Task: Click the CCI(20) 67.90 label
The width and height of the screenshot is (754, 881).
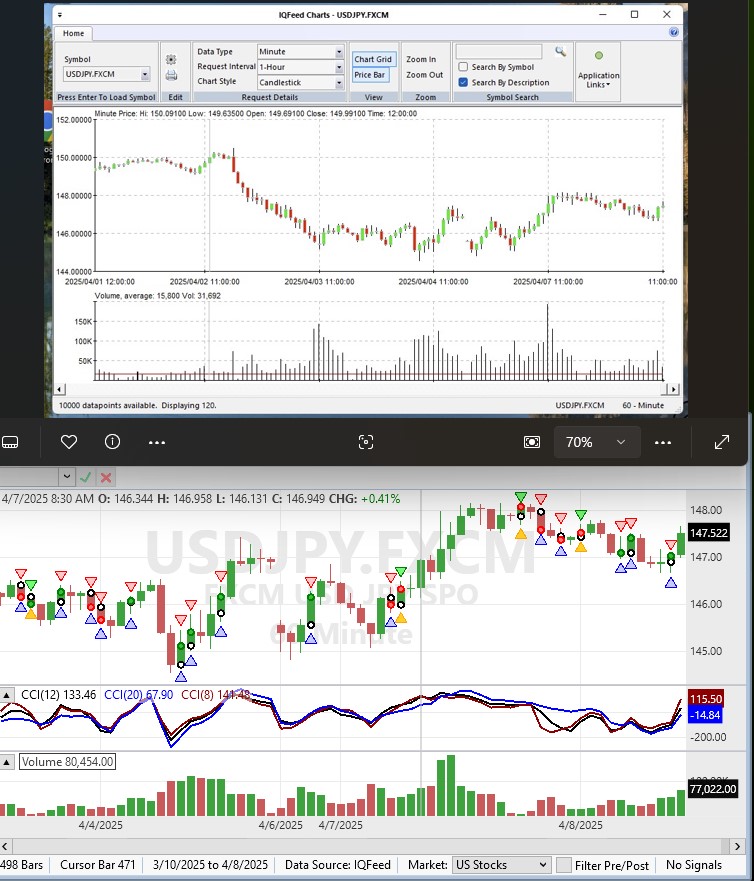Action: click(x=139, y=695)
